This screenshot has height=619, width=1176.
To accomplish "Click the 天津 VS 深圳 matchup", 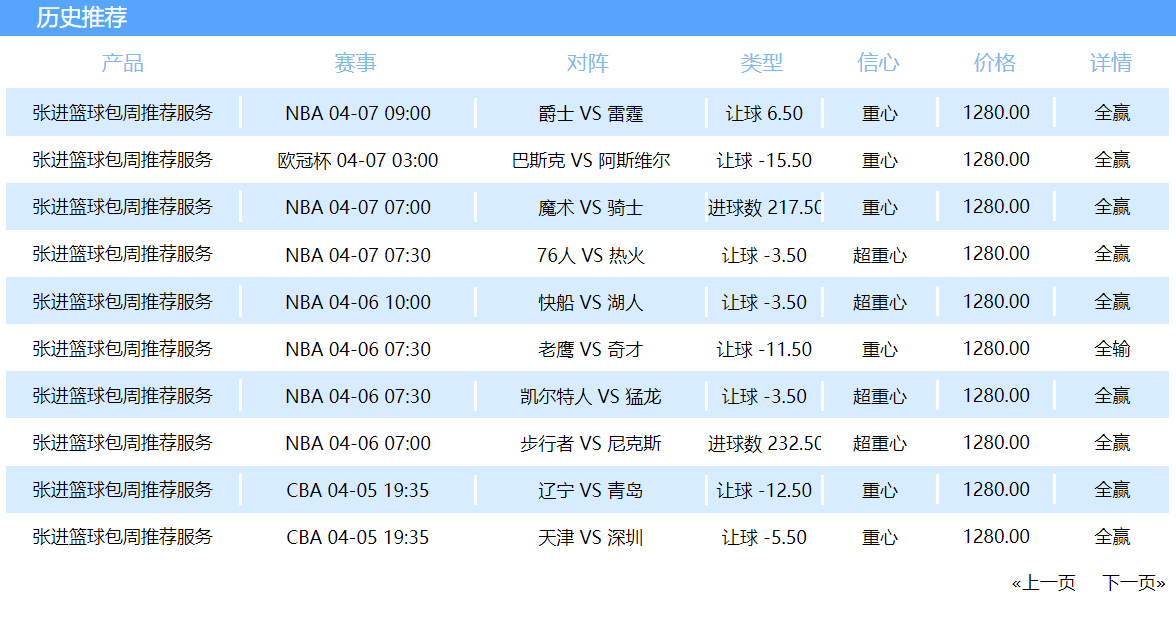I will [590, 537].
